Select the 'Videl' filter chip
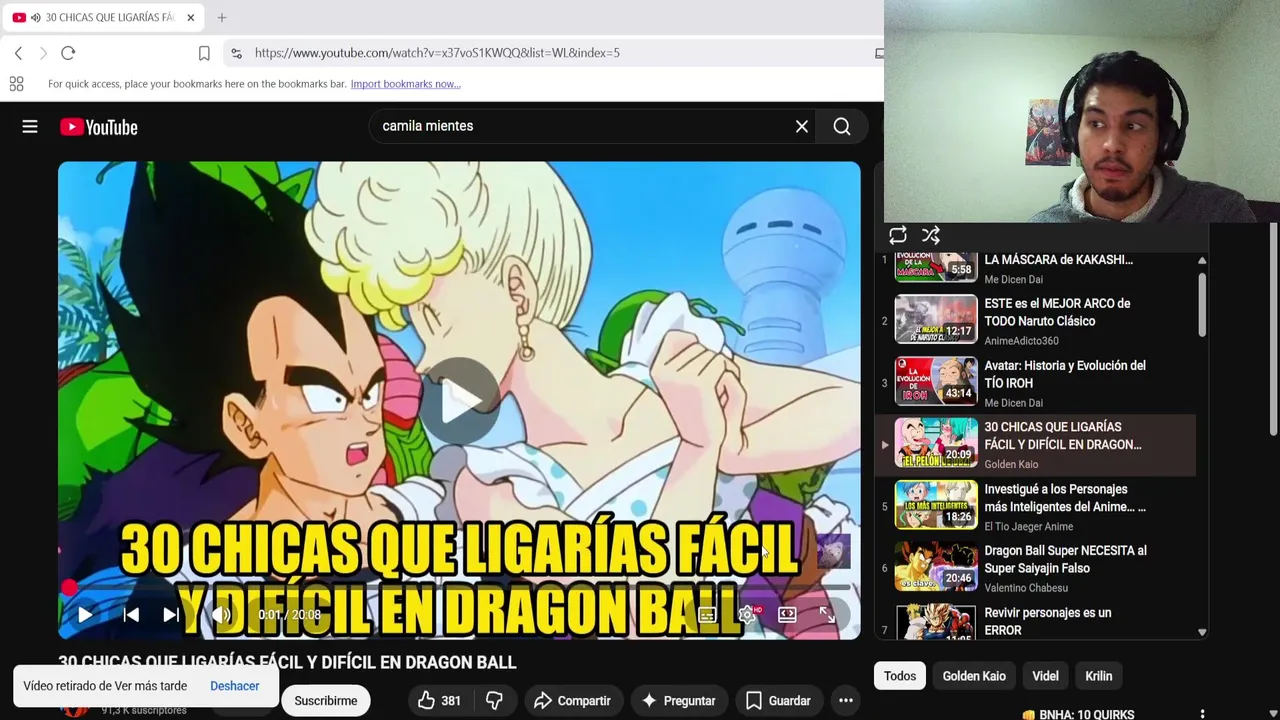 (1045, 676)
